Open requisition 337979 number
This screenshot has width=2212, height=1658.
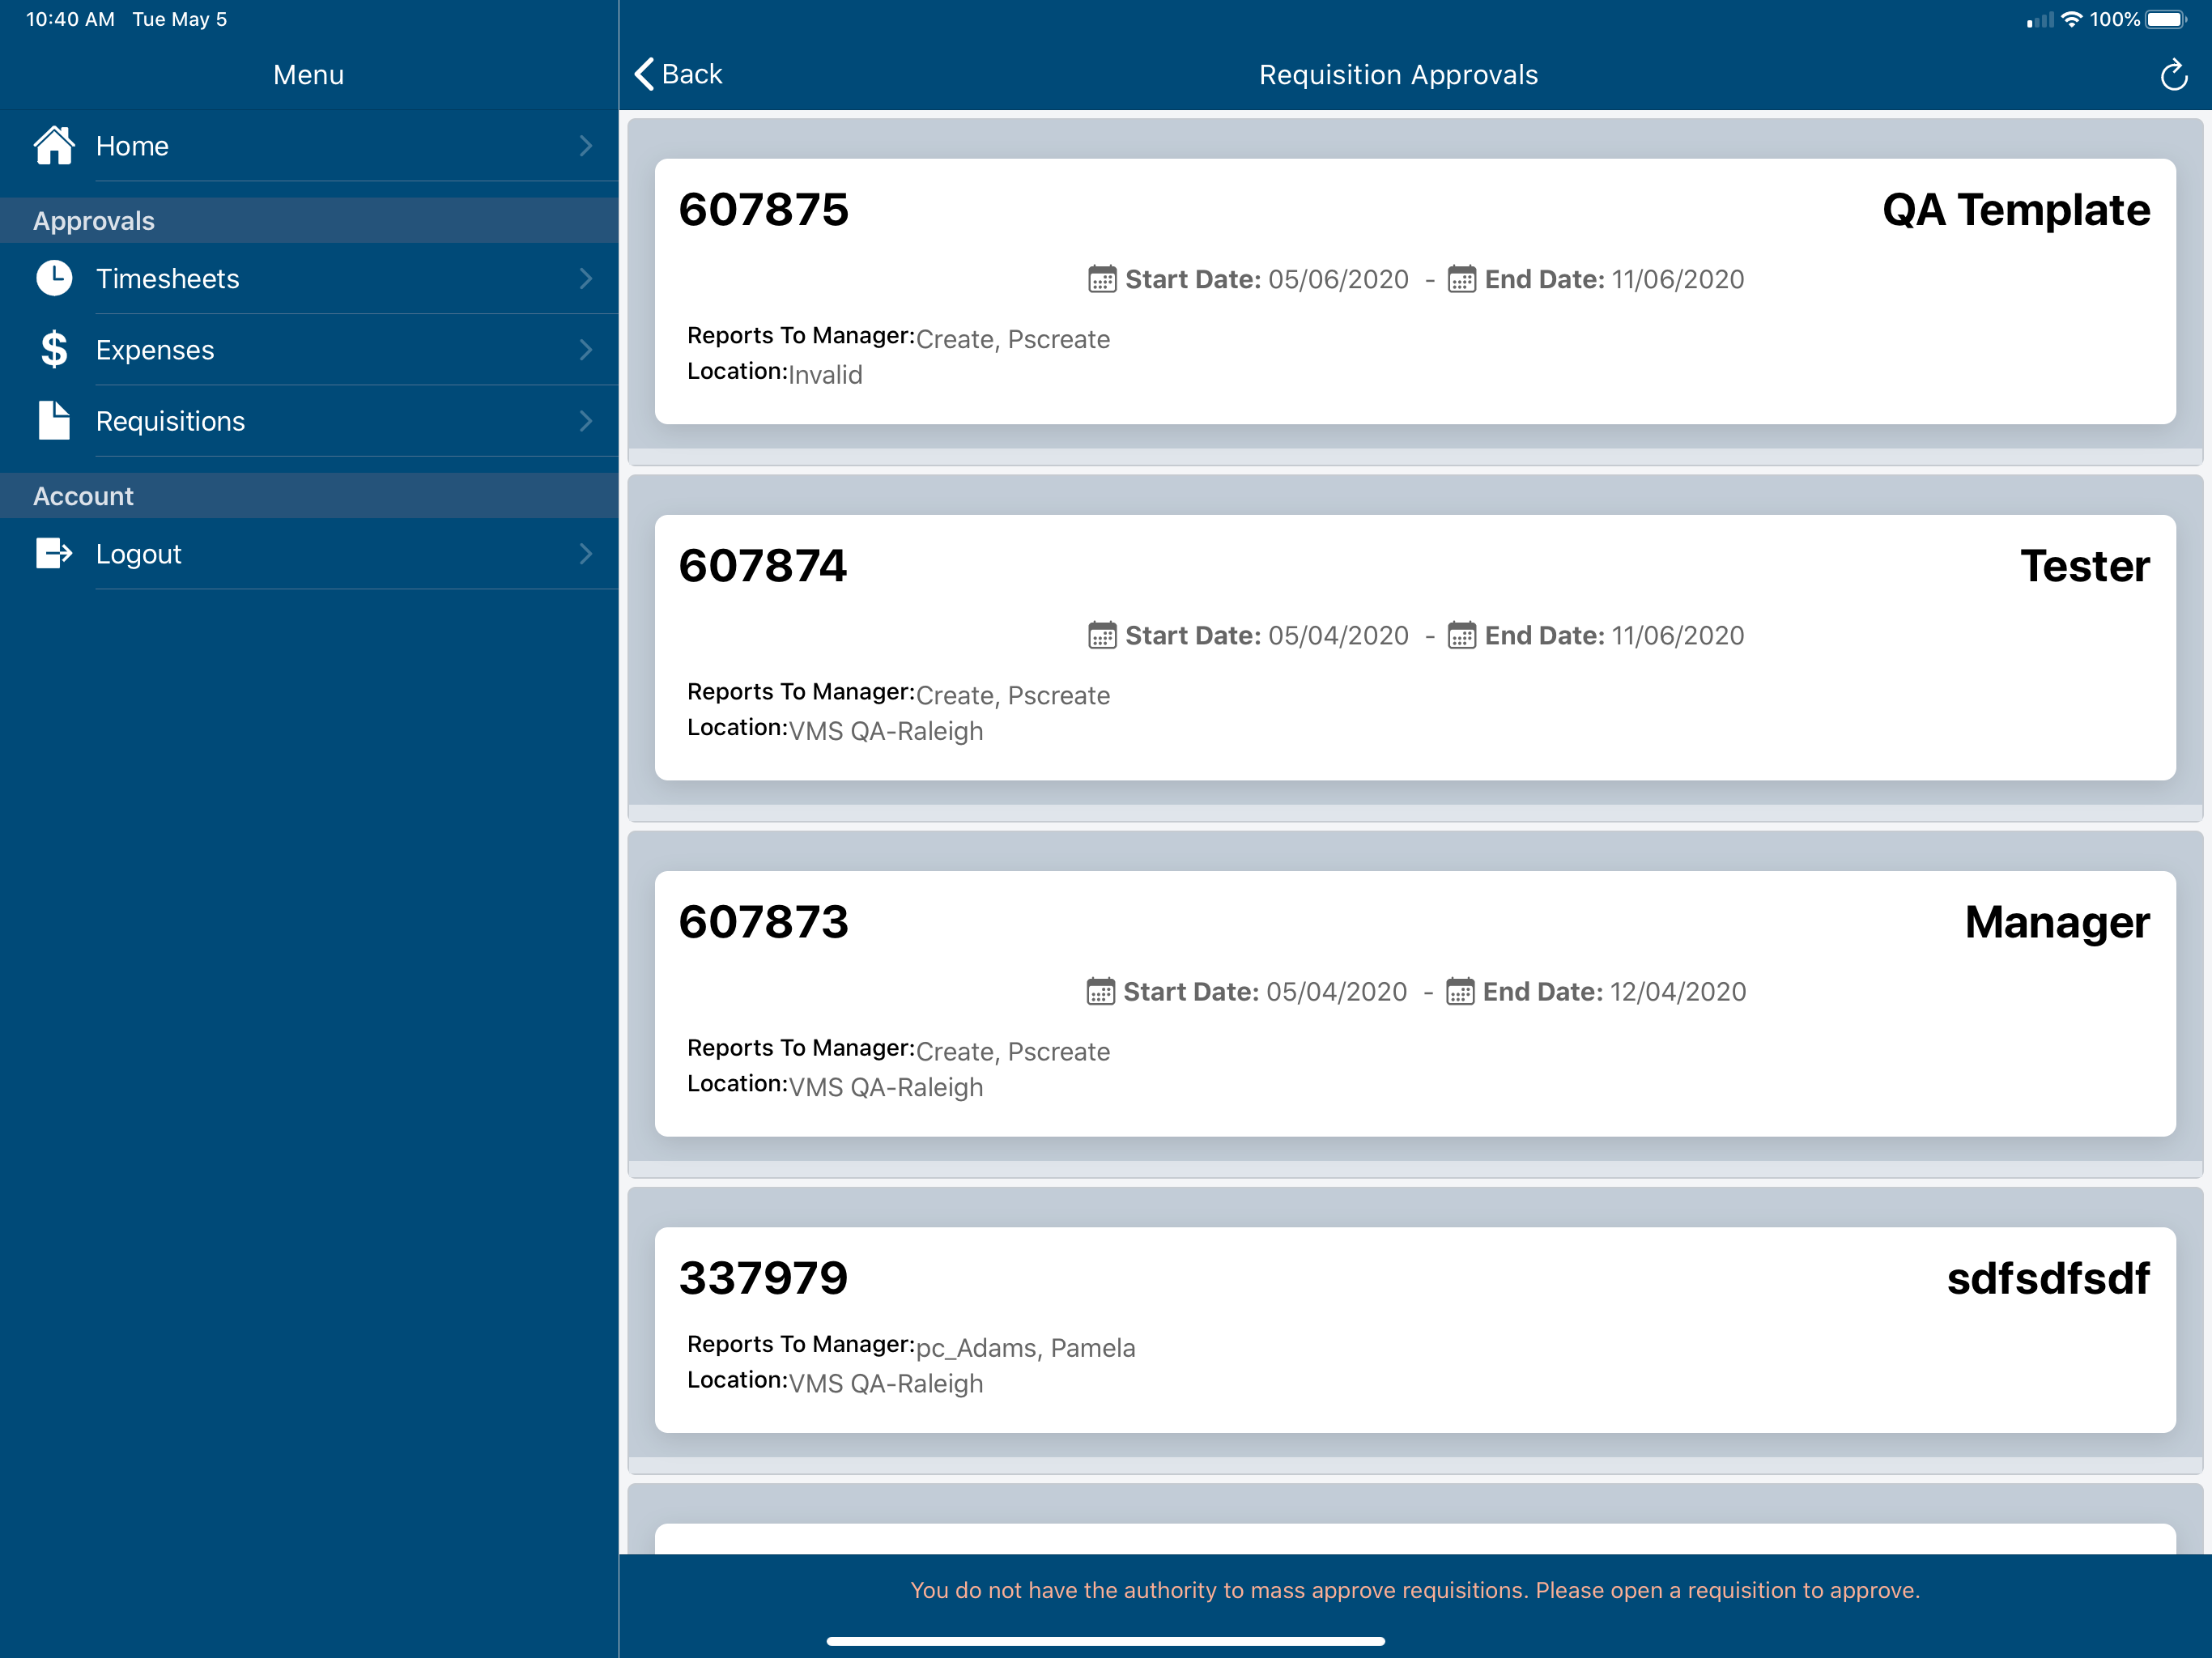763,1278
